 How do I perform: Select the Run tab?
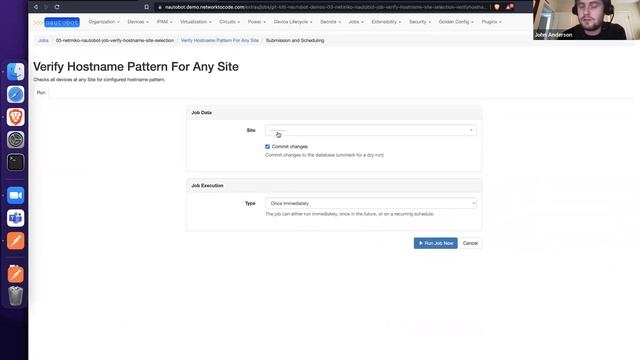41,93
